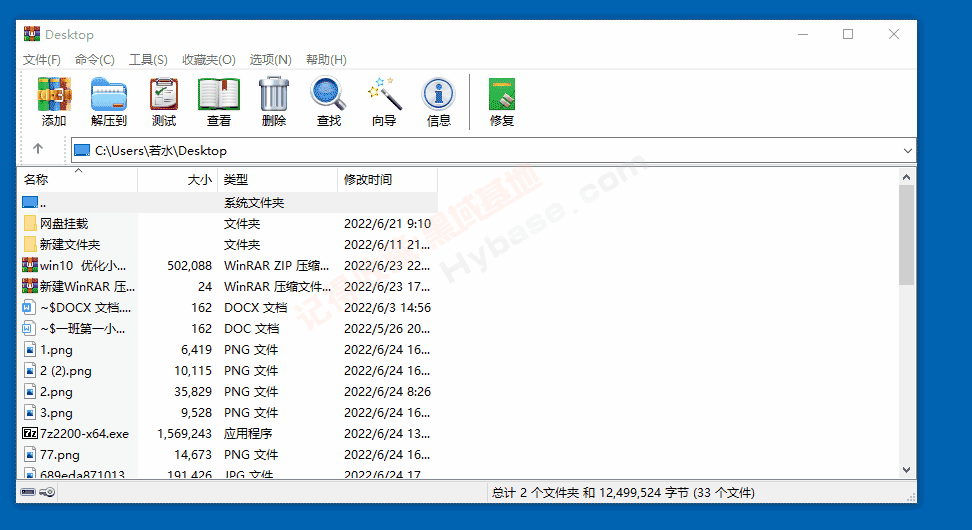Click the scrollbar up arrow
The height and width of the screenshot is (530, 972).
(x=906, y=177)
